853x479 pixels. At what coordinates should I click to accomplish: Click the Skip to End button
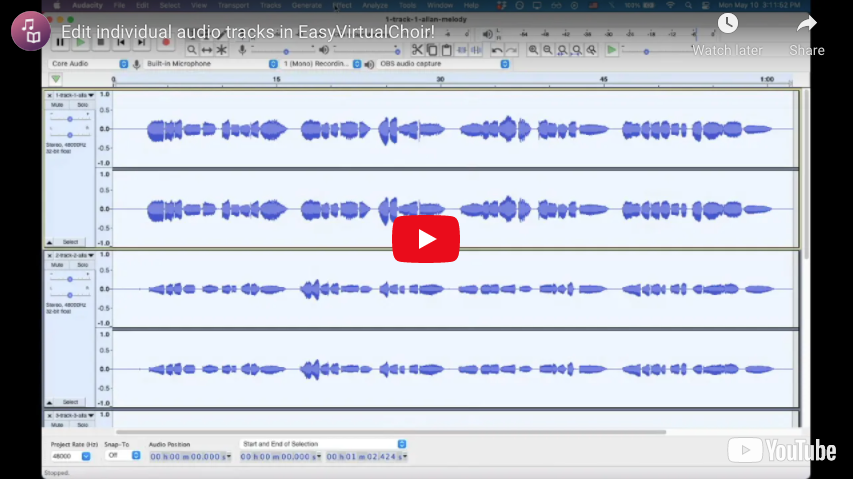coord(141,42)
